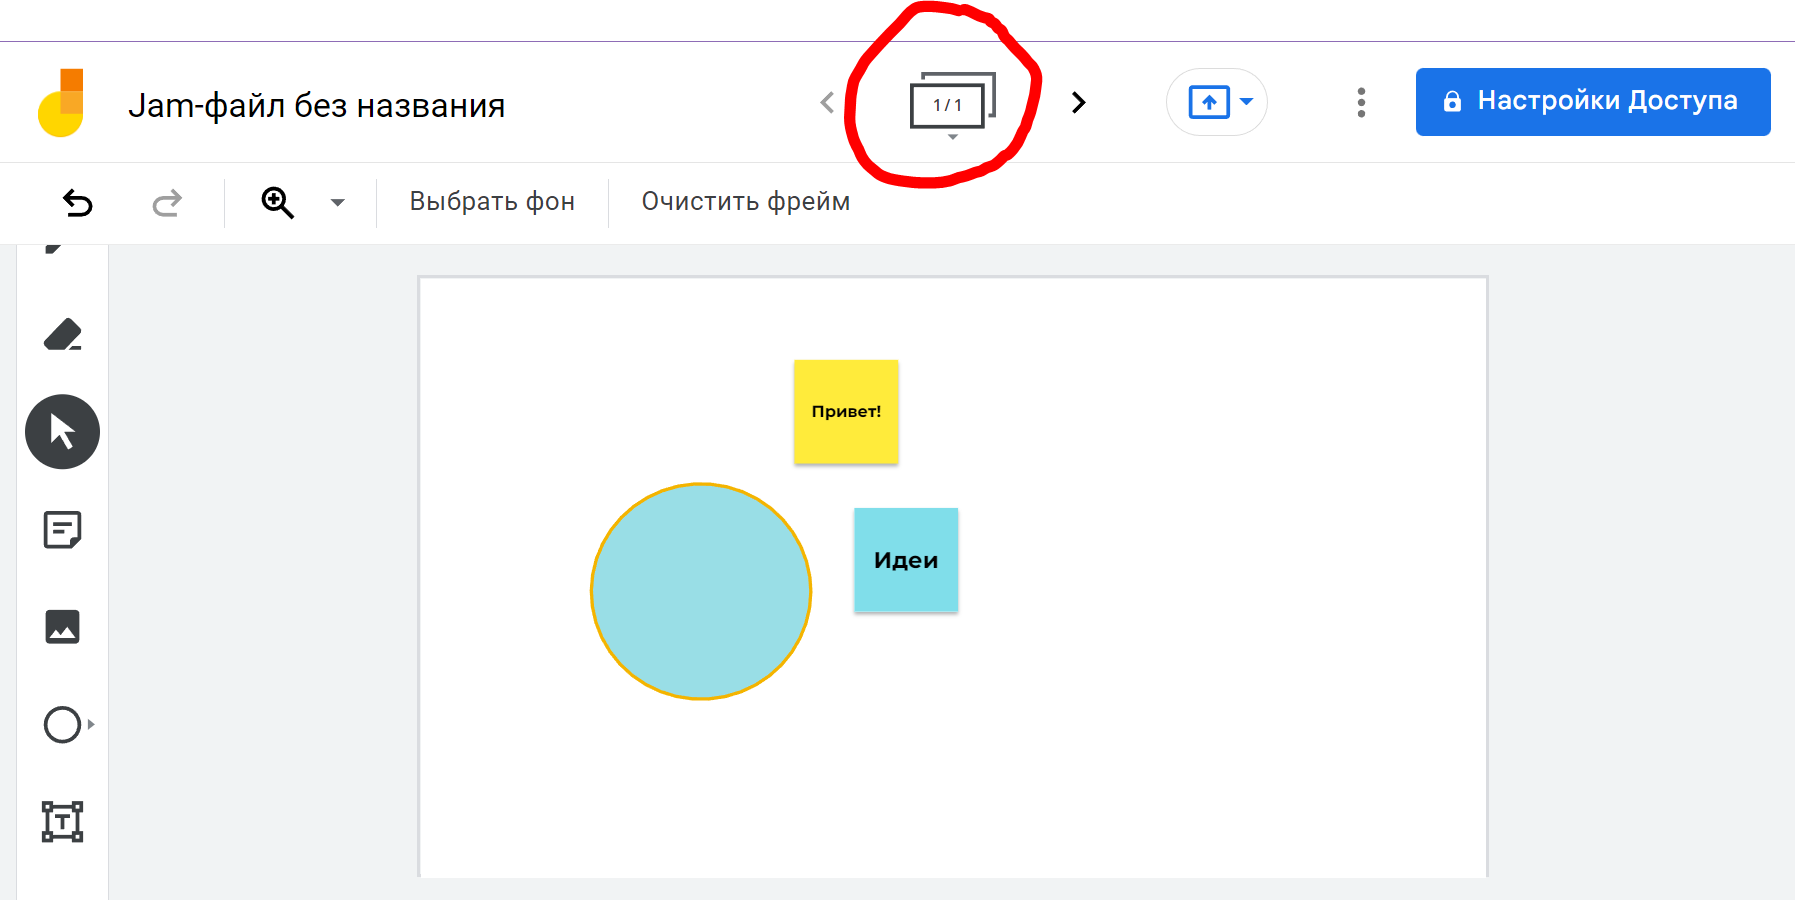Open the present options dropdown arrow
The height and width of the screenshot is (900, 1795).
1246,102
